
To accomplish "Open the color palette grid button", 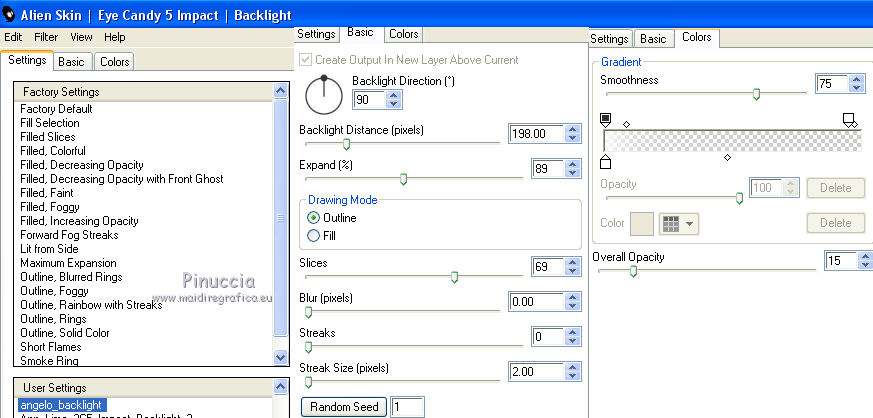I will point(679,224).
